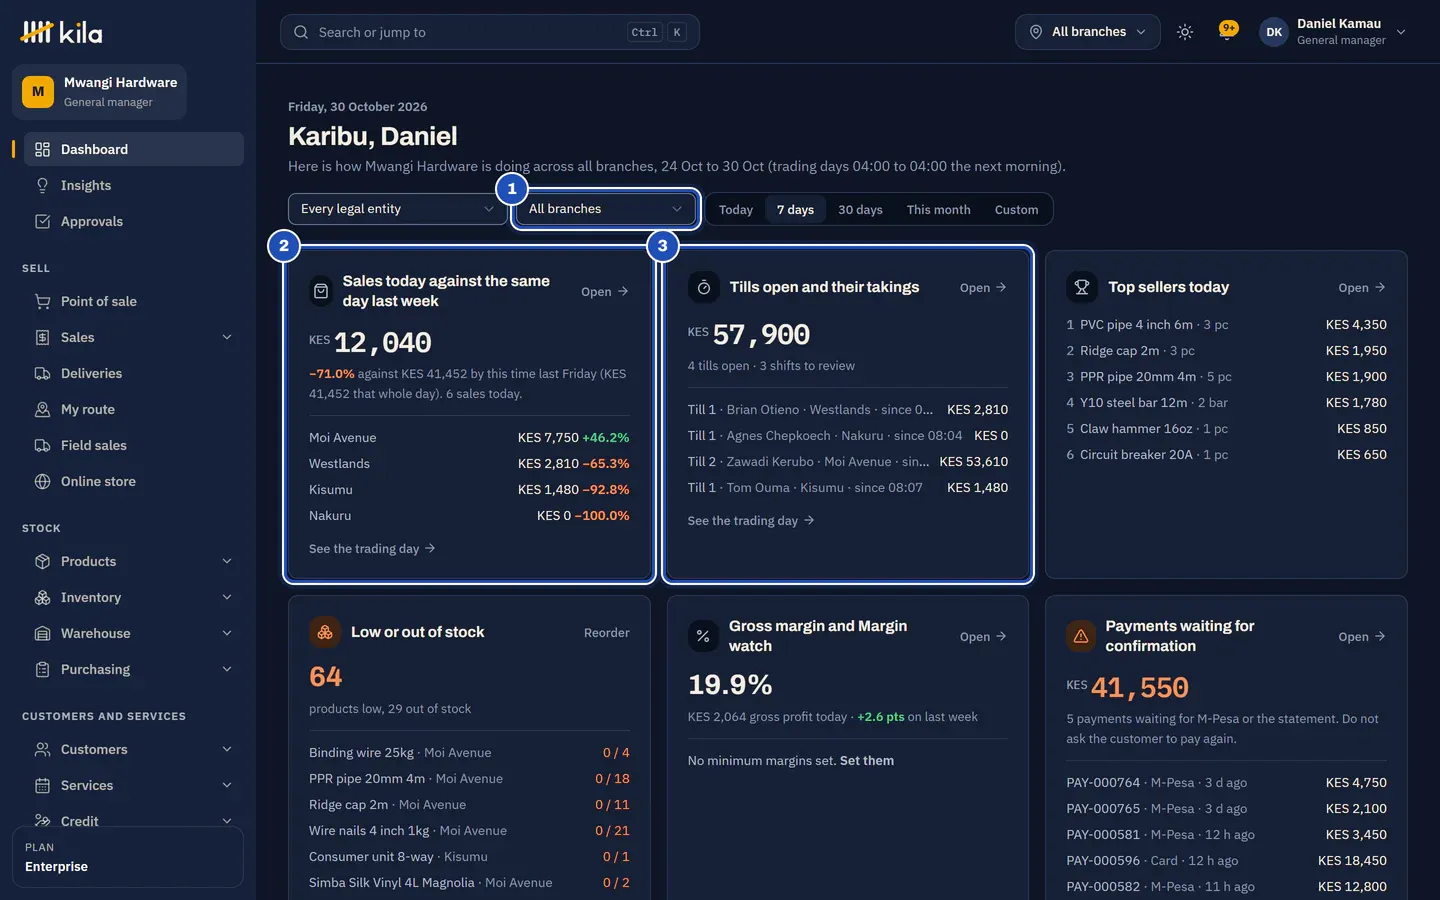This screenshot has width=1440, height=900.
Task: Select the Today period tab
Action: pyautogui.click(x=736, y=210)
